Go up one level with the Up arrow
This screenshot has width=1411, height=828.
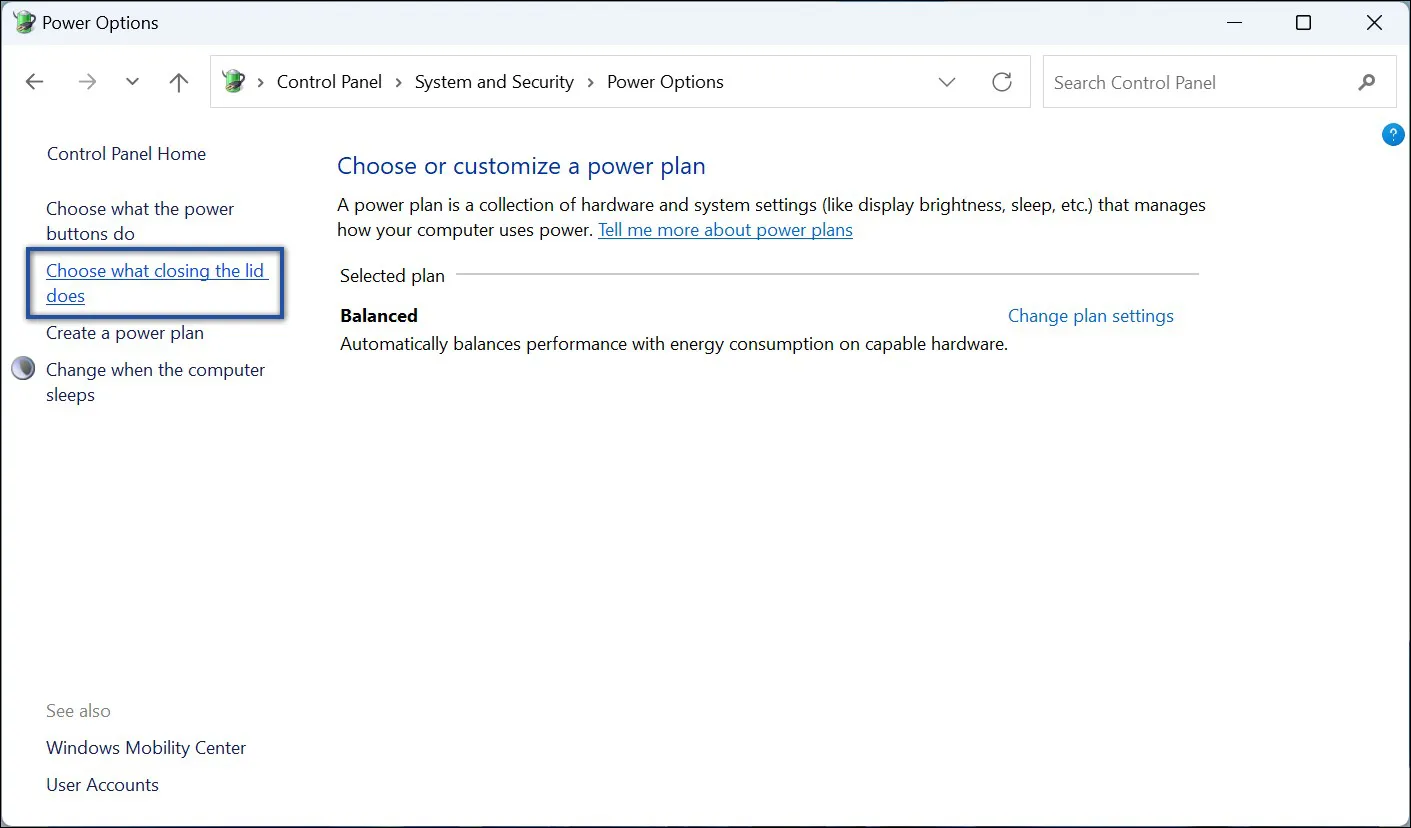point(179,82)
